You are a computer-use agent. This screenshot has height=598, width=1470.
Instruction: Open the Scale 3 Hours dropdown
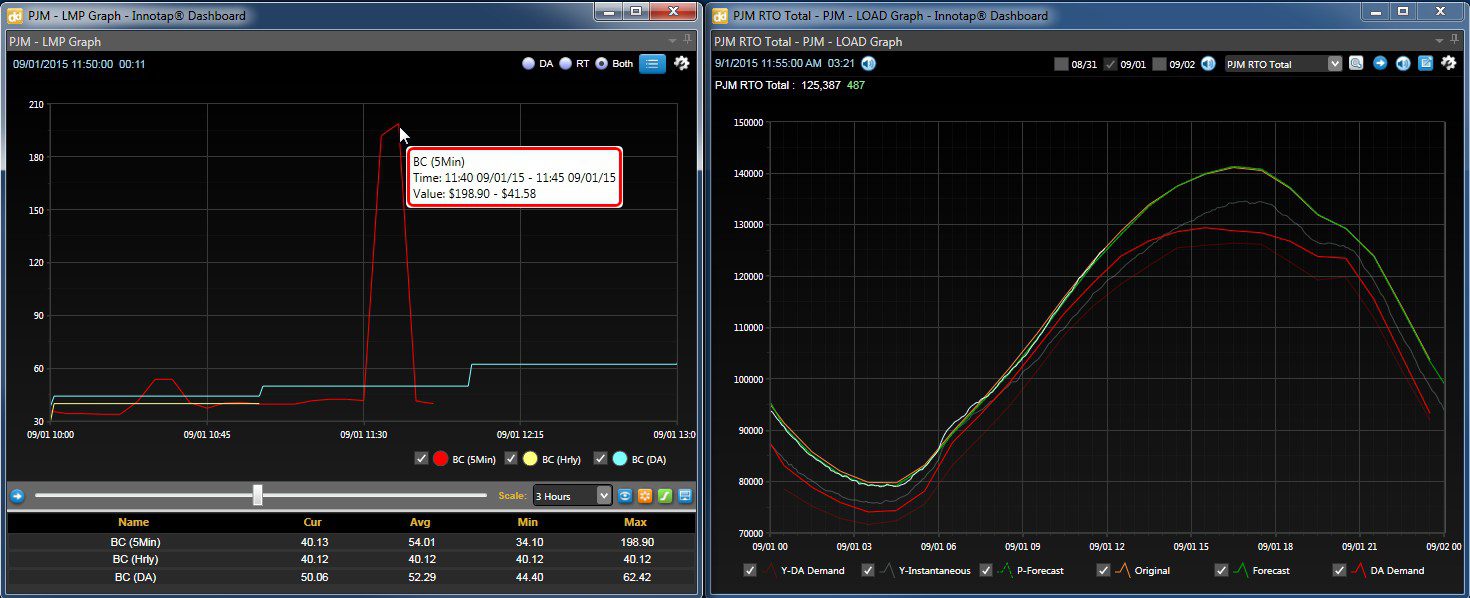click(x=572, y=496)
